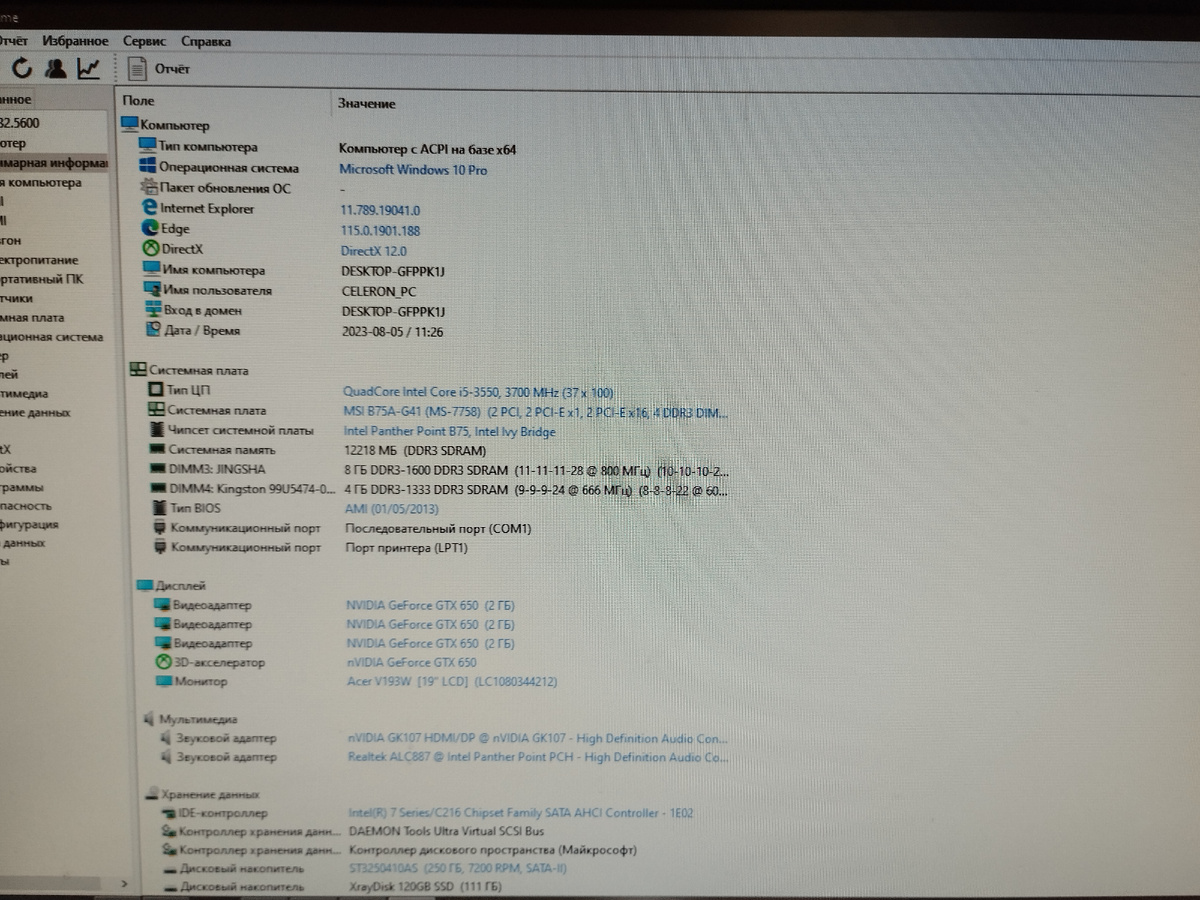The image size is (1200, 900).
Task: Click the Вход в домен row icon
Action: click(x=153, y=310)
